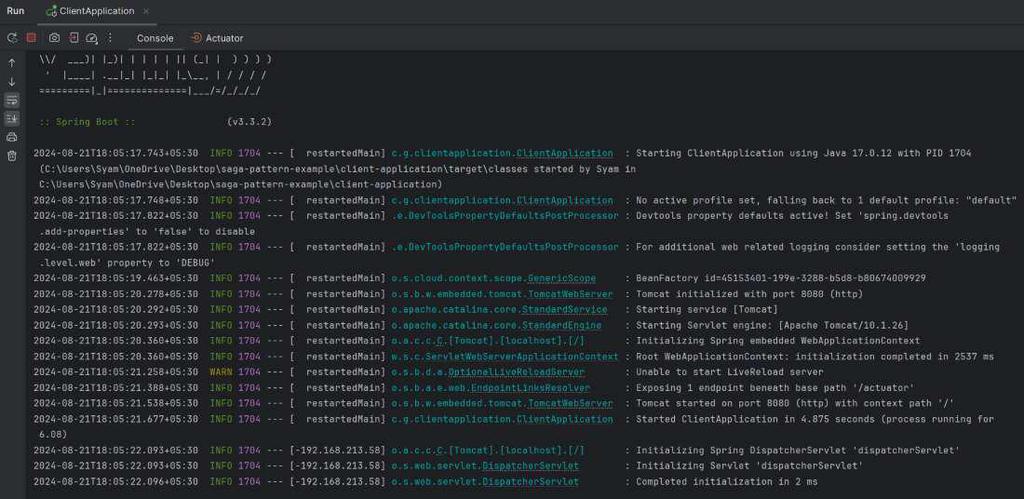Click the BeanFactory id message text
The height and width of the screenshot is (499, 1024).
pyautogui.click(x=780, y=278)
